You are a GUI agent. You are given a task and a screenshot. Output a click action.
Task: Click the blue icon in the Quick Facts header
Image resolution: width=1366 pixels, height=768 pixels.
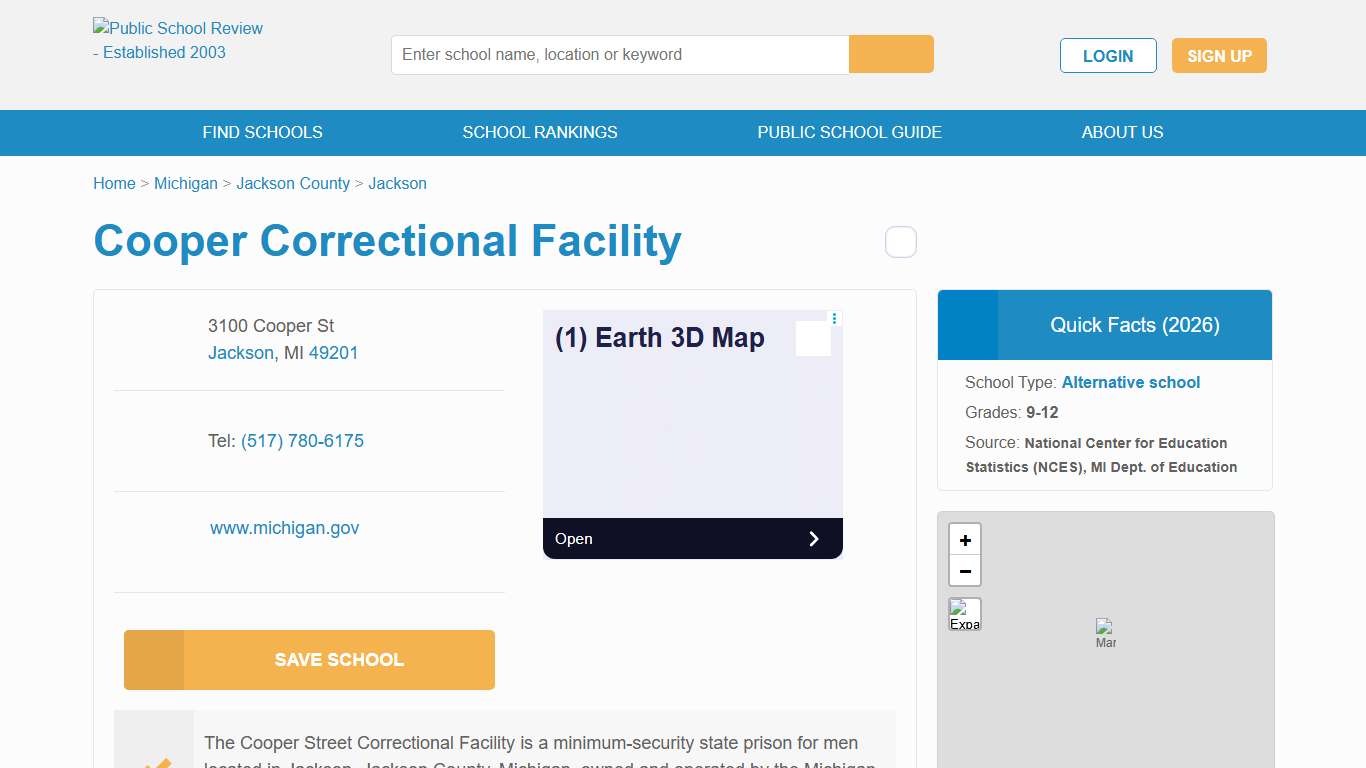click(966, 324)
